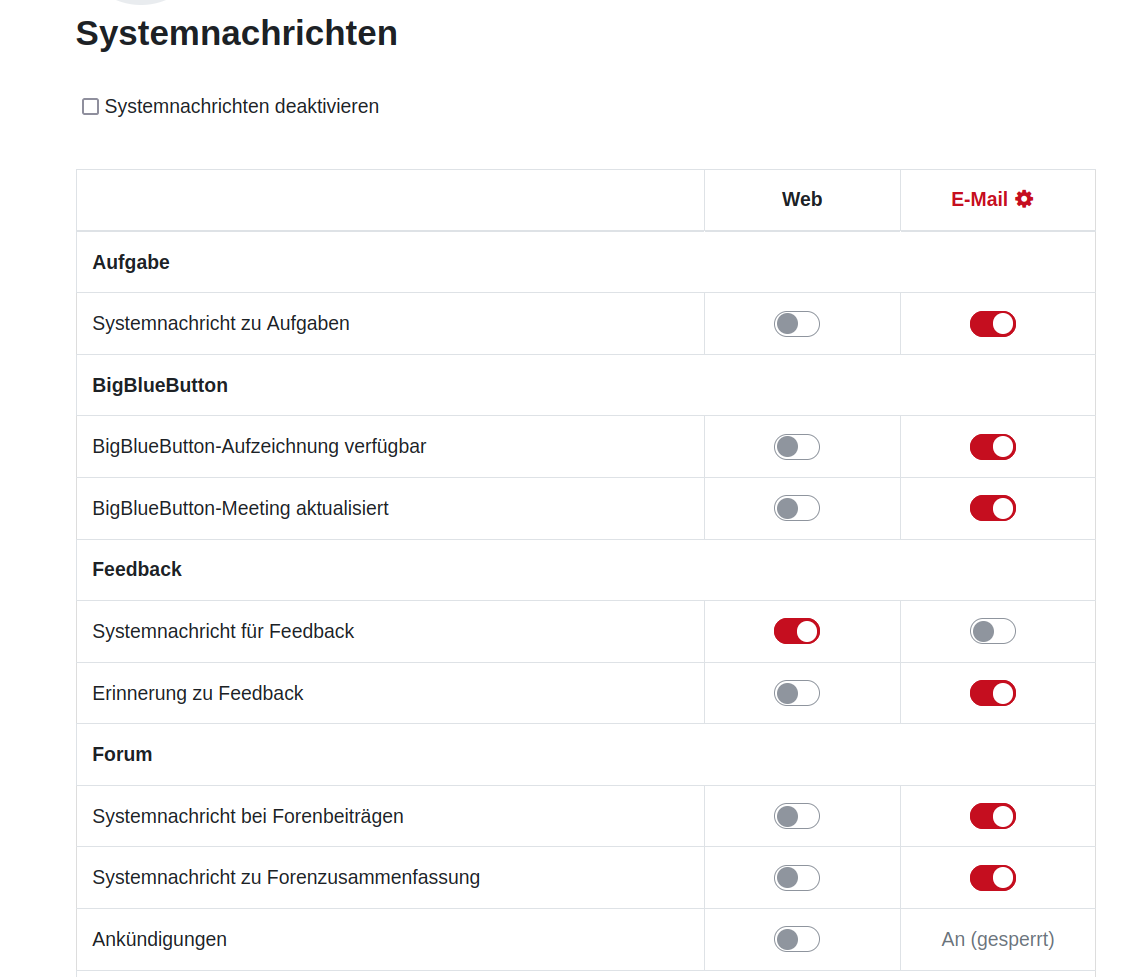Enable E-Mail toggle for Systemnachricht für Feedback
The width and height of the screenshot is (1124, 977).
(992, 631)
